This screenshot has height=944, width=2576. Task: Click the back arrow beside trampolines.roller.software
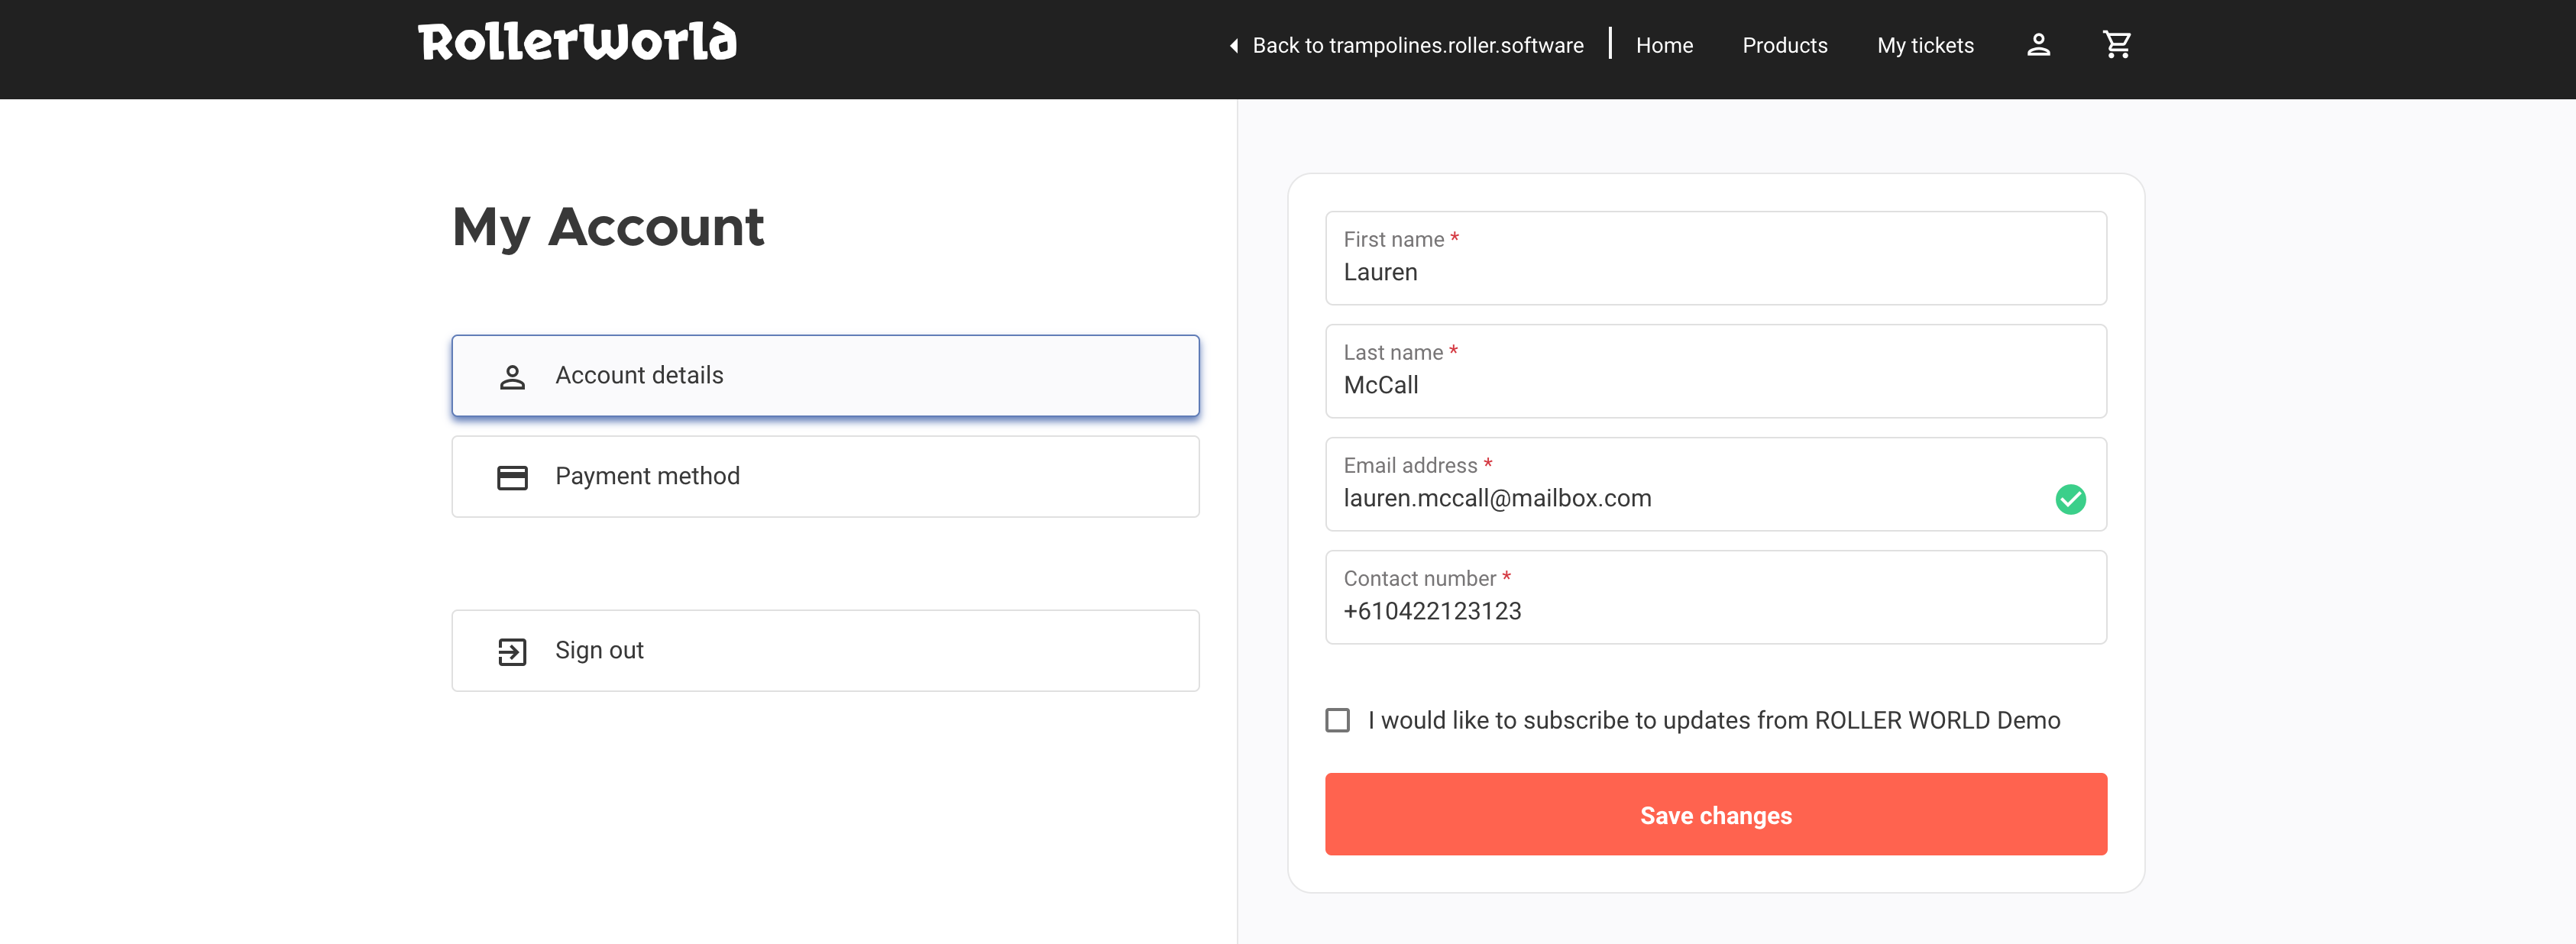pyautogui.click(x=1233, y=45)
